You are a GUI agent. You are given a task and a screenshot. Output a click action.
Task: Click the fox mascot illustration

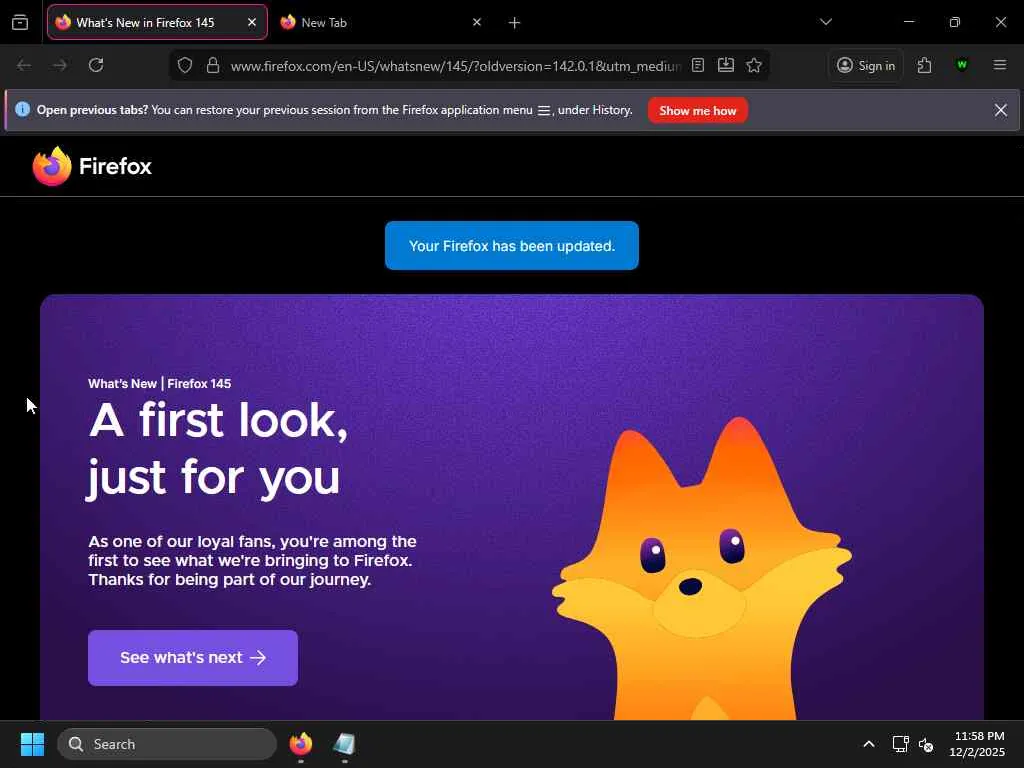pyautogui.click(x=702, y=568)
